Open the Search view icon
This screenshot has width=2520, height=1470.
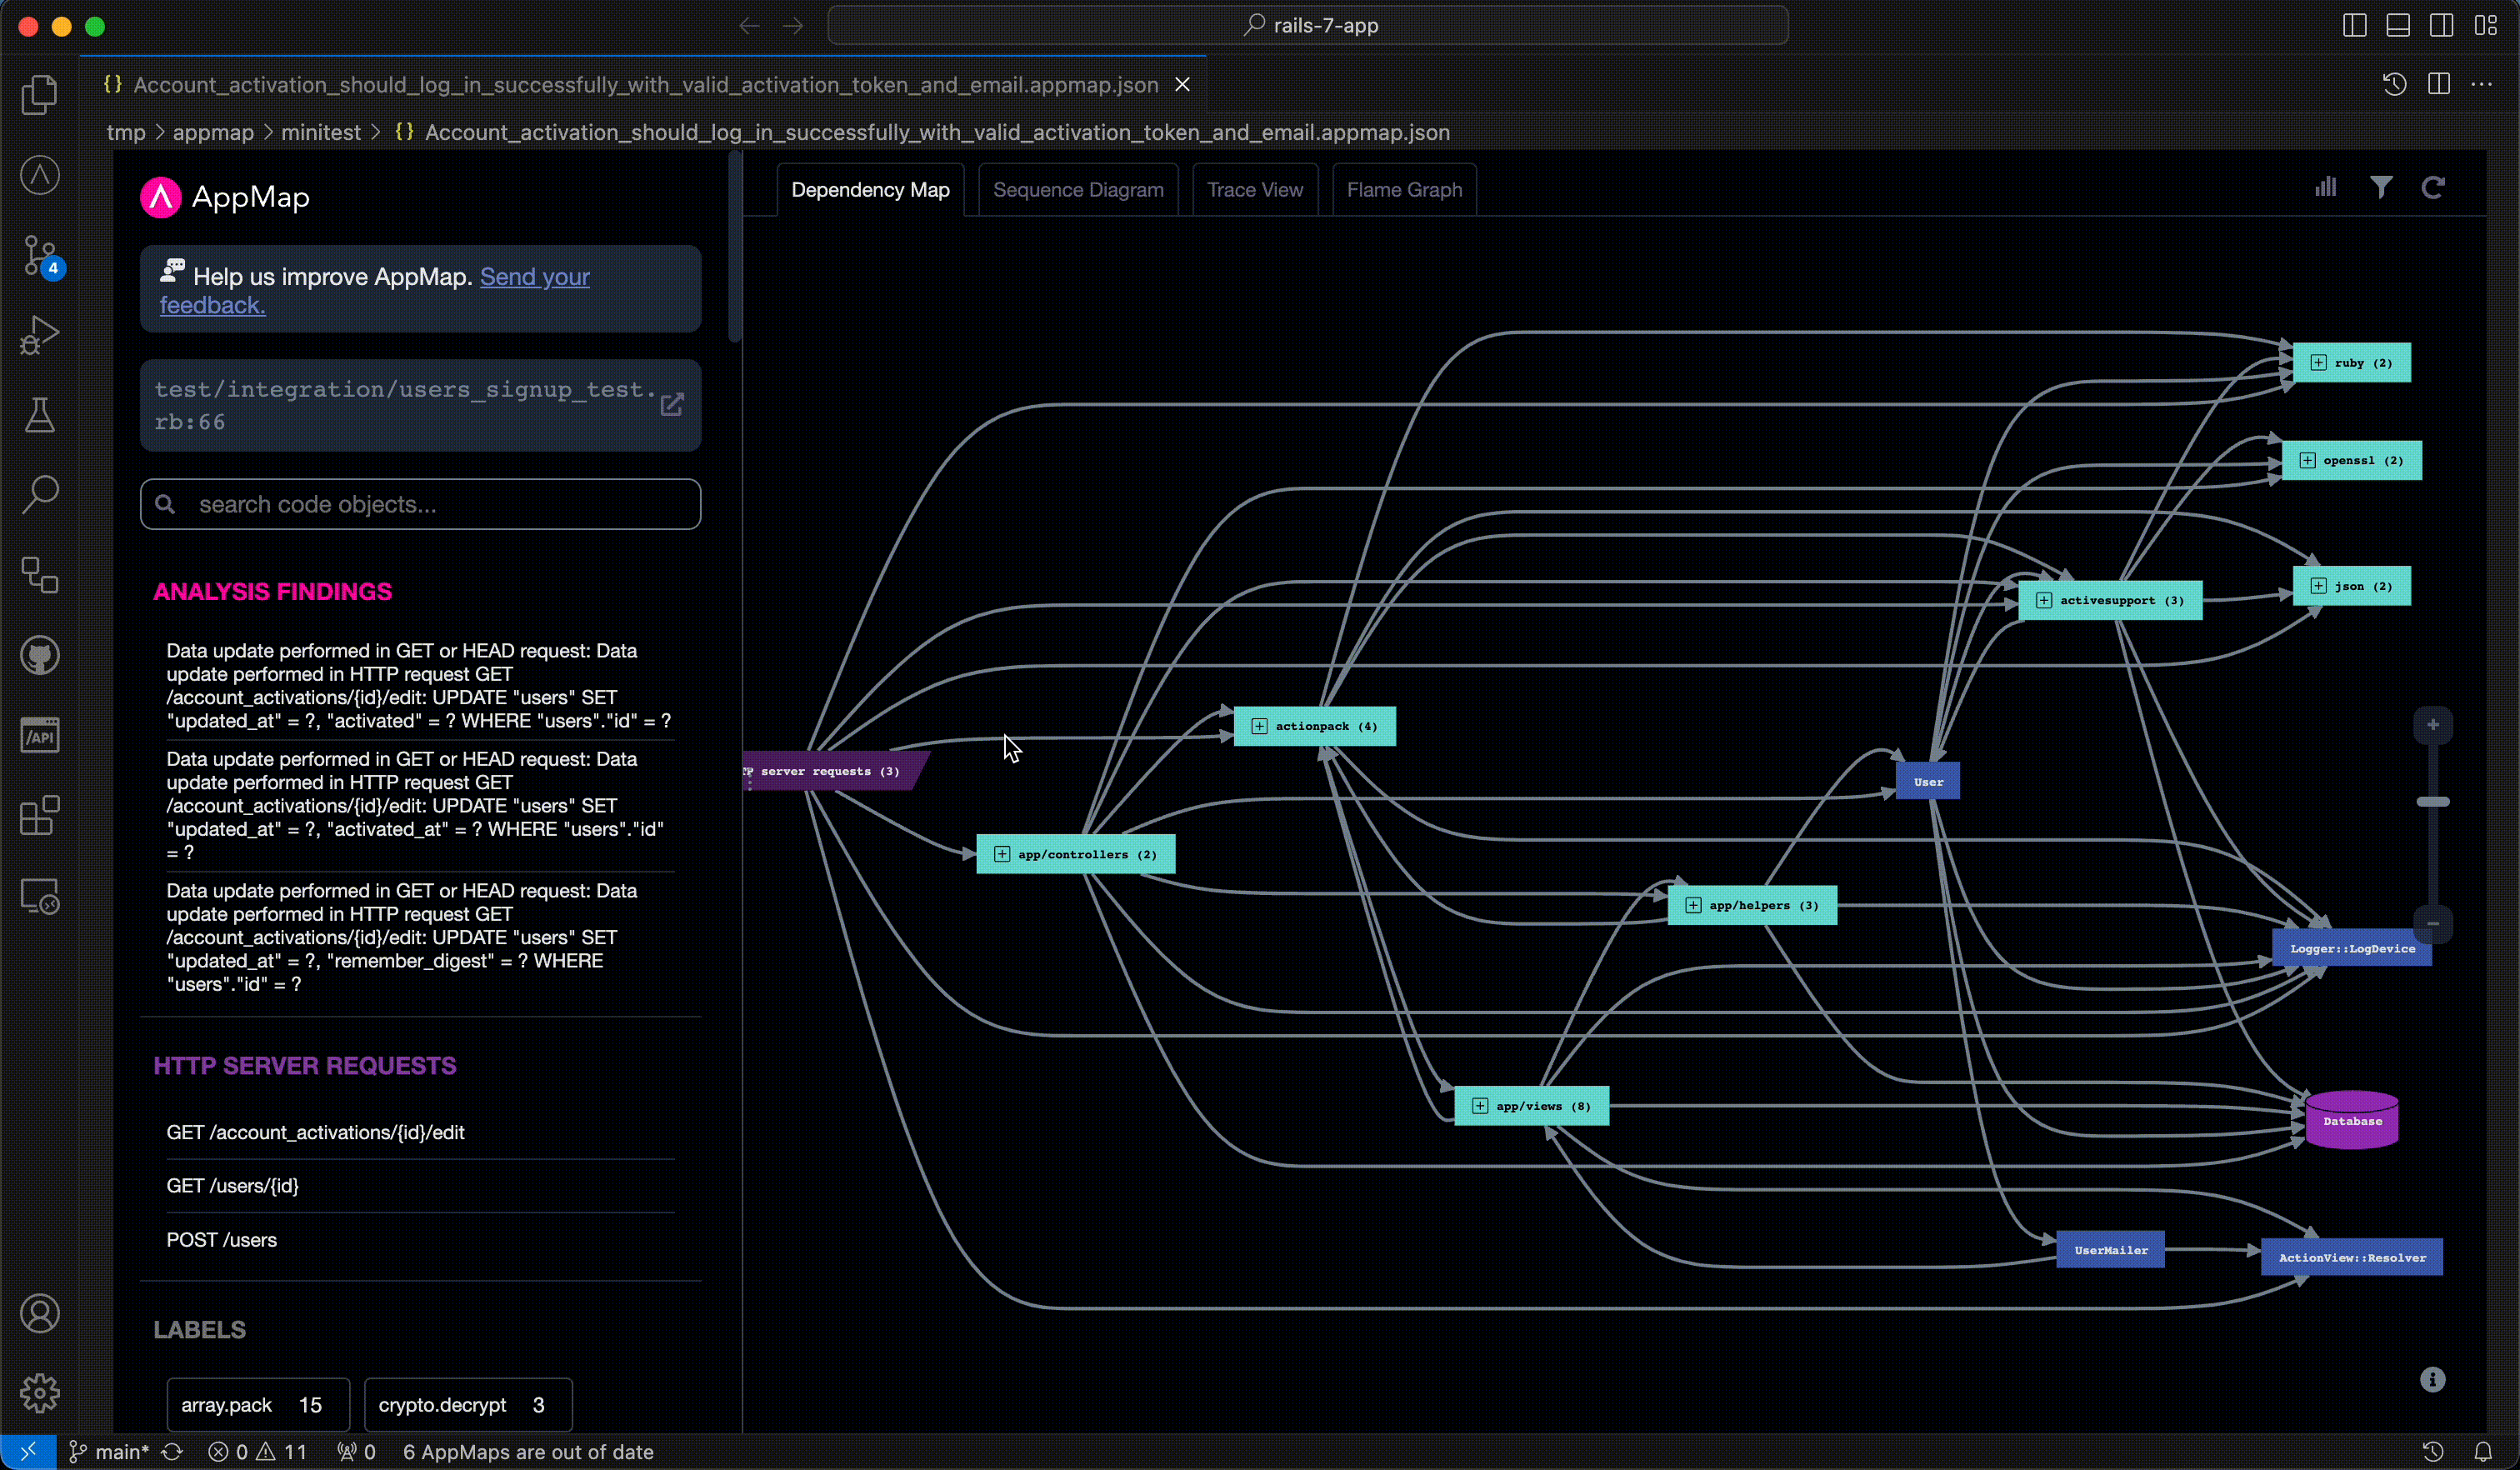click(x=40, y=495)
